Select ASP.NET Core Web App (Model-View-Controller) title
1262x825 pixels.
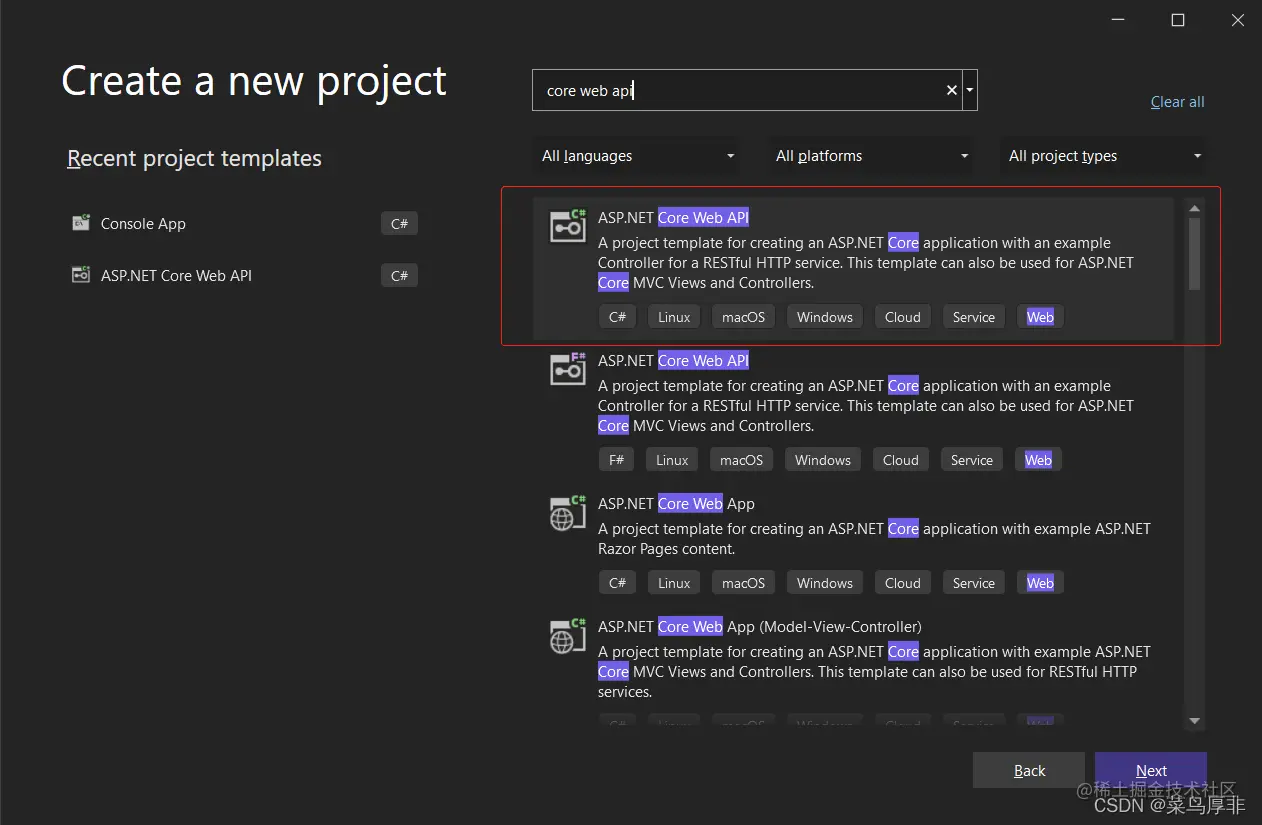760,626
